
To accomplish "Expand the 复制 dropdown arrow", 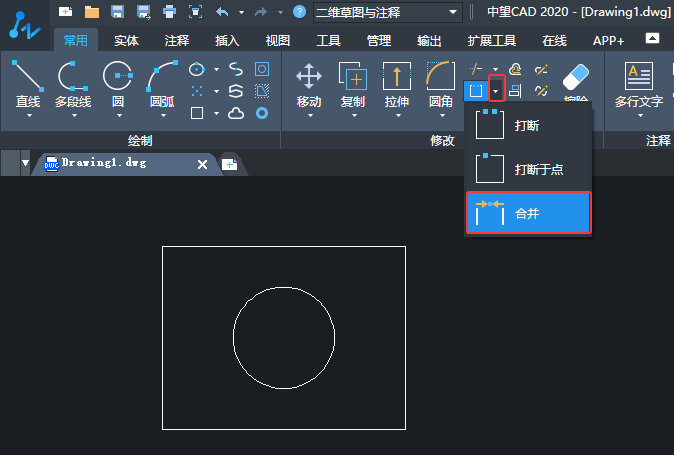I will click(x=354, y=116).
